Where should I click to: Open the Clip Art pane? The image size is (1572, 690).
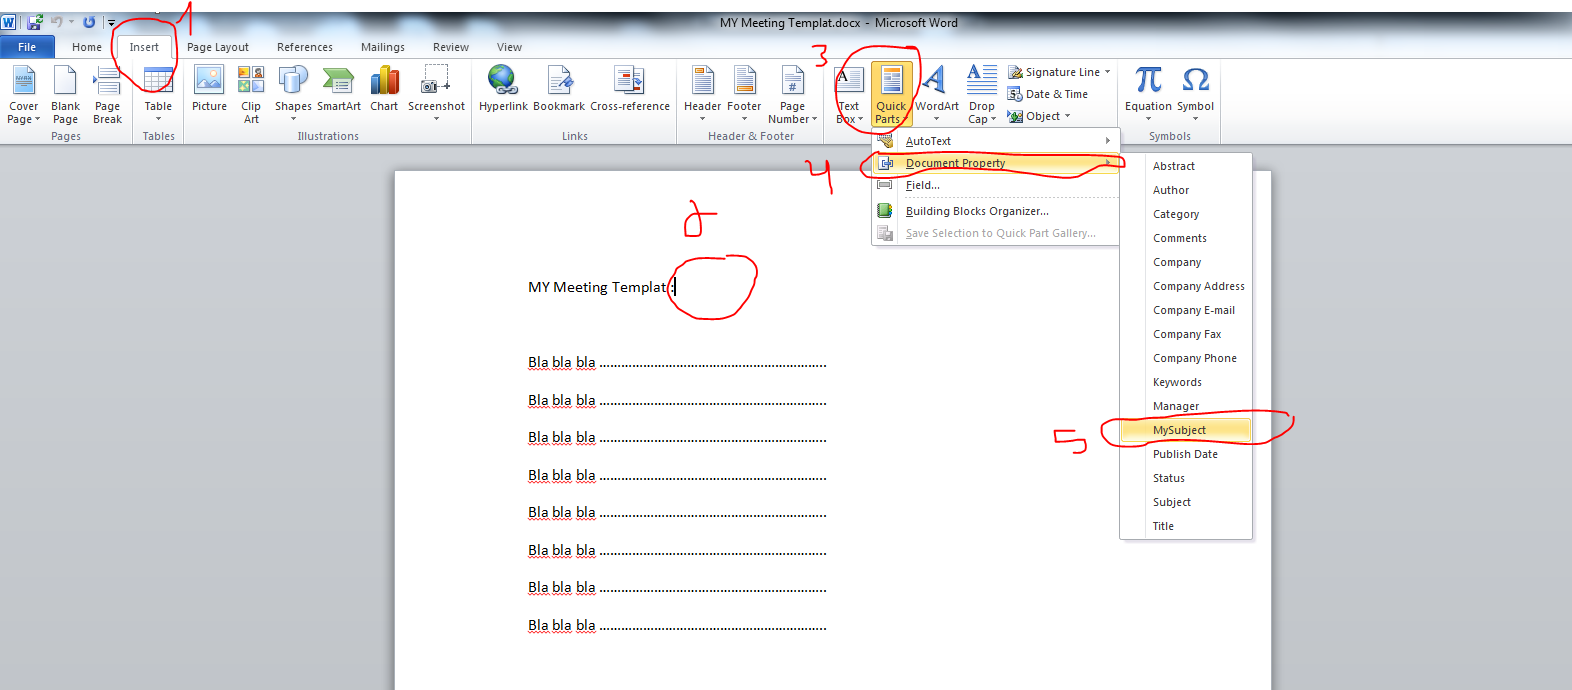pyautogui.click(x=251, y=95)
